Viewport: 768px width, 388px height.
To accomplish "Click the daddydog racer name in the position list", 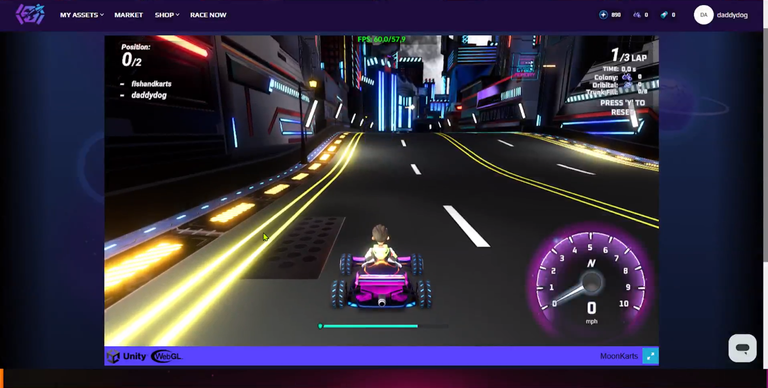I will 149,95.
